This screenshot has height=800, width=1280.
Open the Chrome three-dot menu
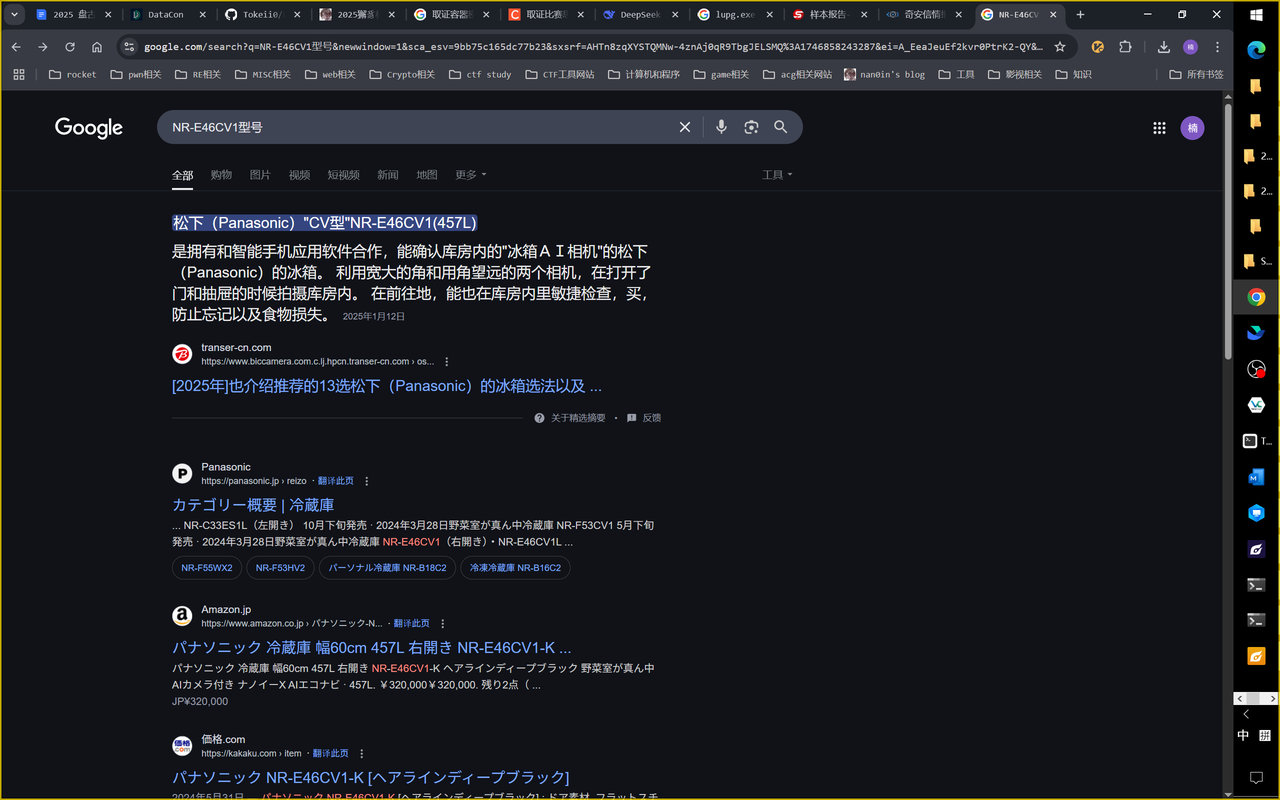coord(1215,47)
